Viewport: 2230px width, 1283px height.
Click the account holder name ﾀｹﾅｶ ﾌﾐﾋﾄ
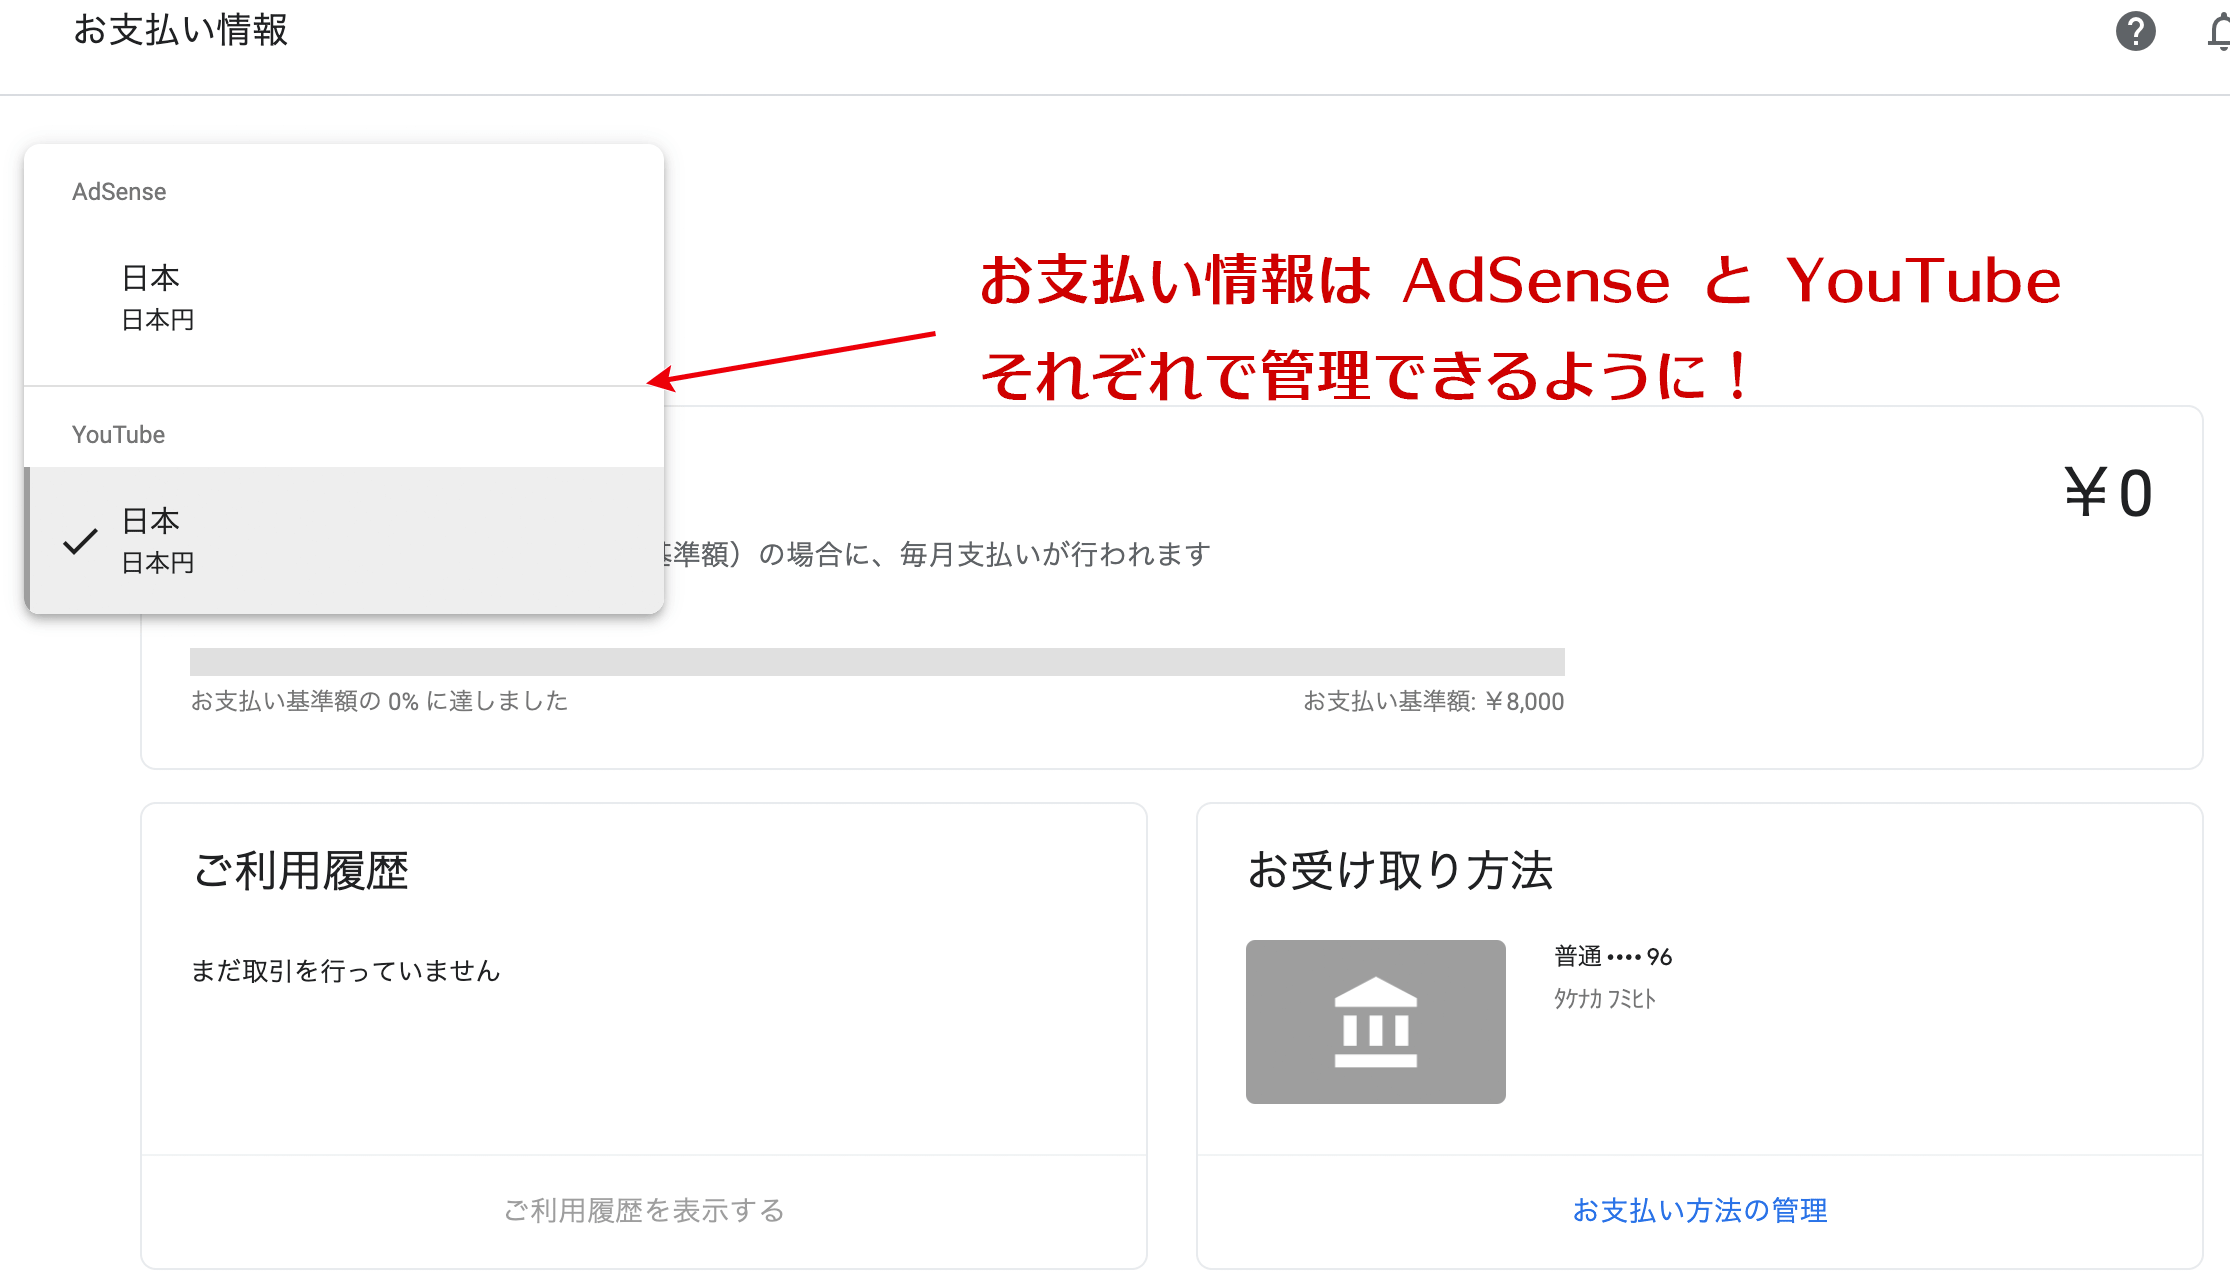tap(1605, 998)
